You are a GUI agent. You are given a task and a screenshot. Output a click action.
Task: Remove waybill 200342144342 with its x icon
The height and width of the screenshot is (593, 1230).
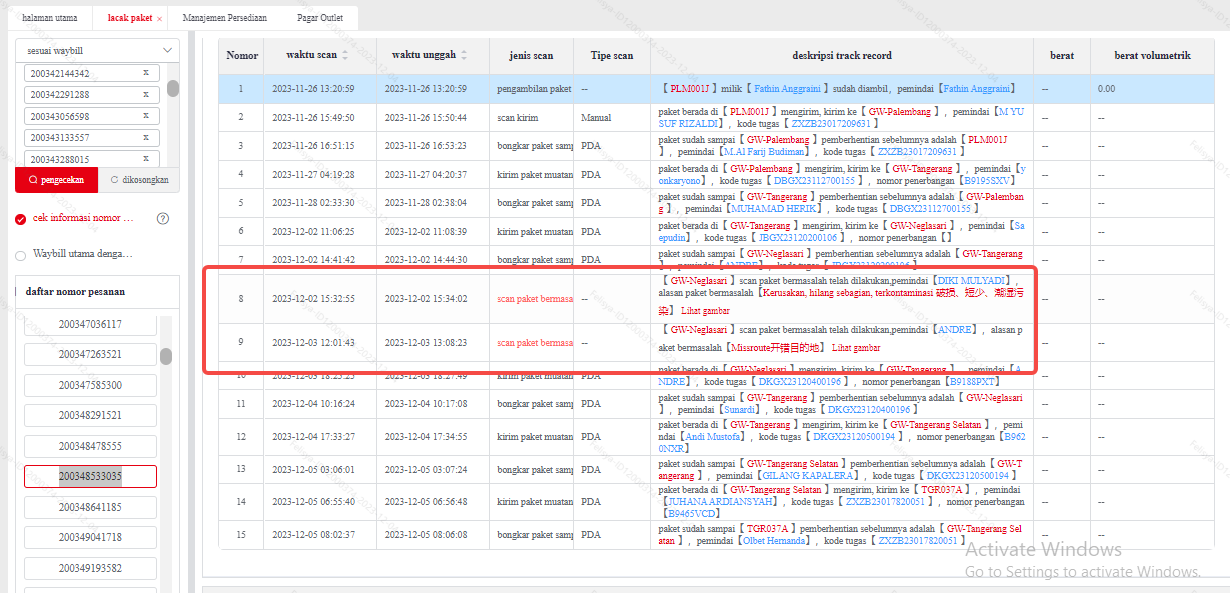[x=145, y=73]
